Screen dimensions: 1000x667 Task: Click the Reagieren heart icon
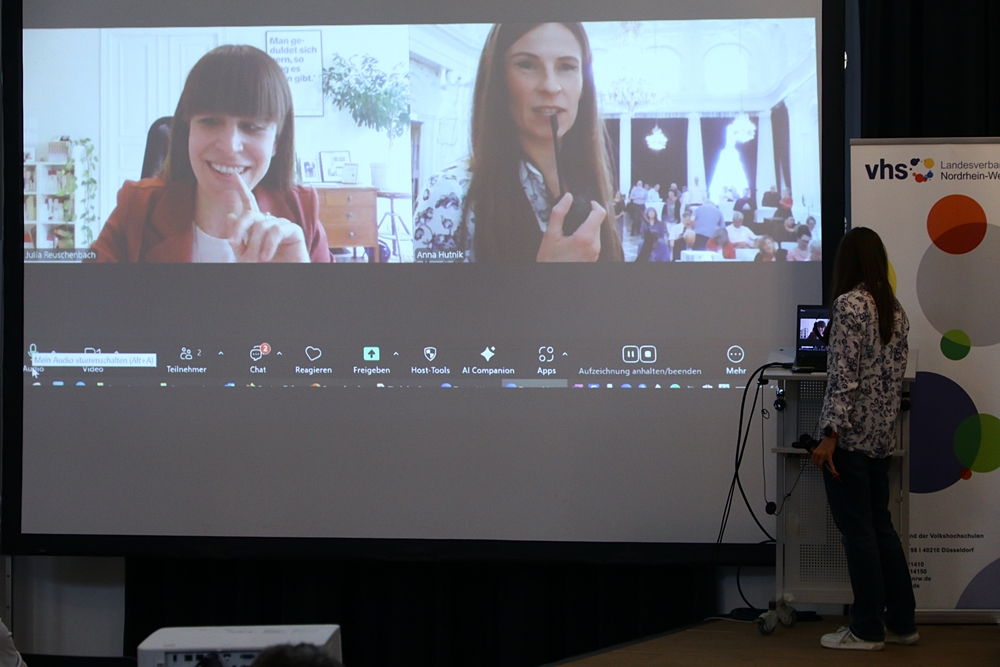(x=313, y=354)
